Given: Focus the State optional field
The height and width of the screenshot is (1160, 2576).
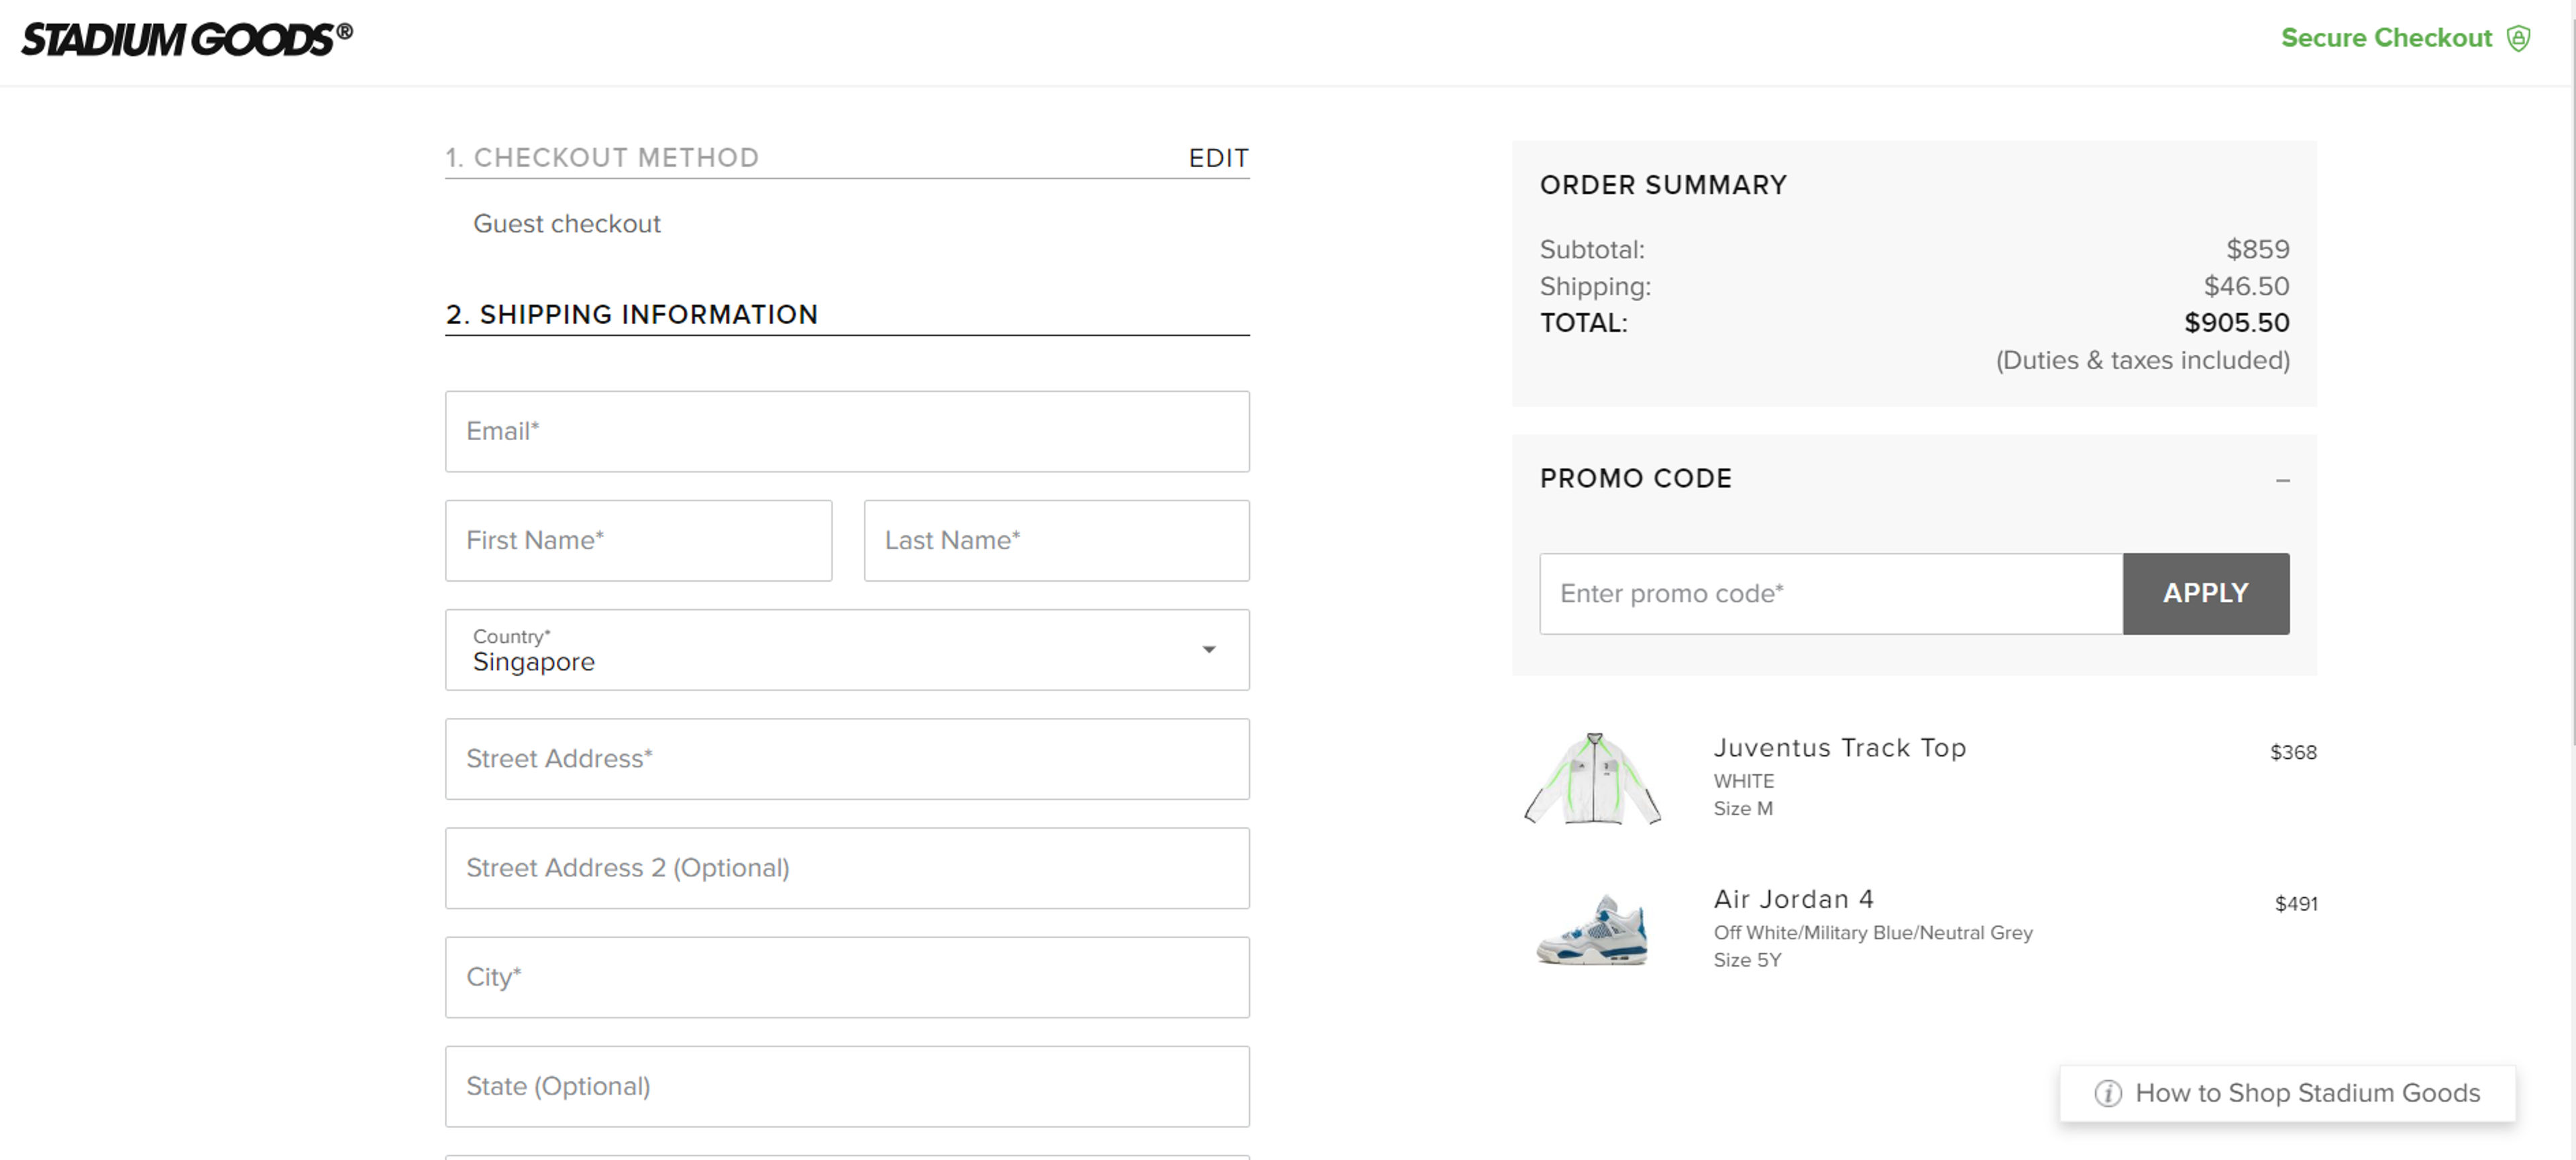Looking at the screenshot, I should pos(847,1086).
